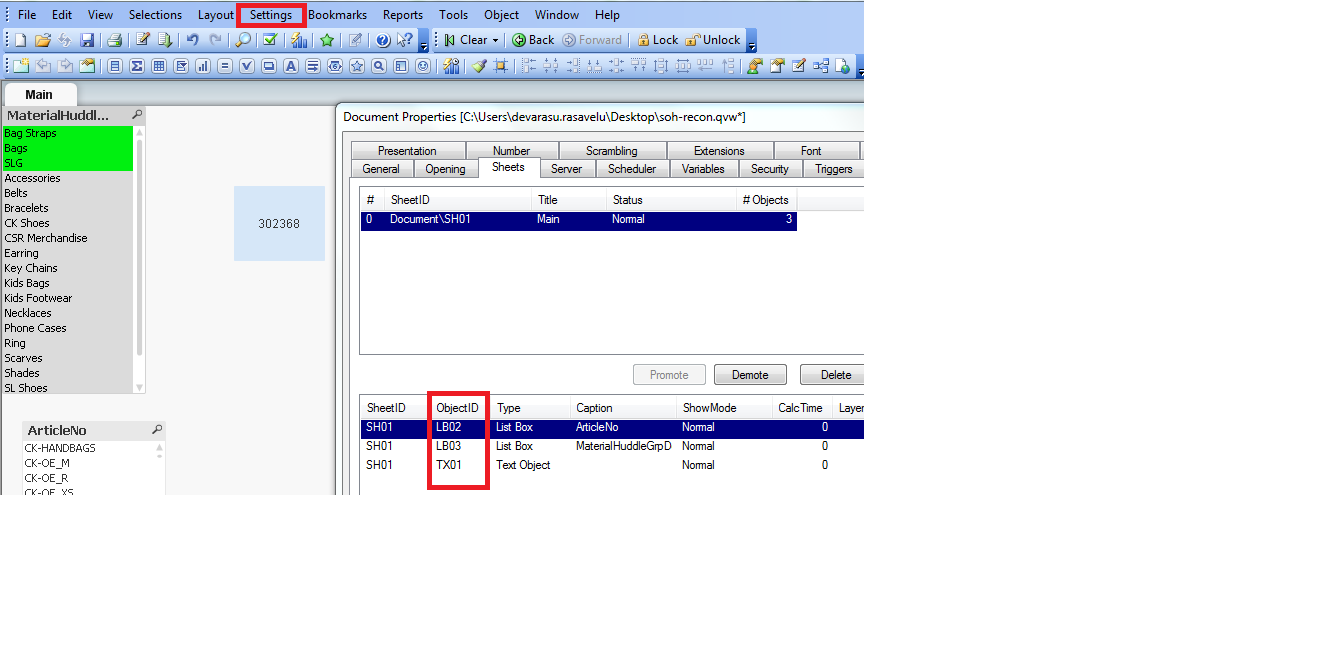The width and height of the screenshot is (1318, 650).
Task: Click the Help Topics question mark icon
Action: tap(382, 40)
